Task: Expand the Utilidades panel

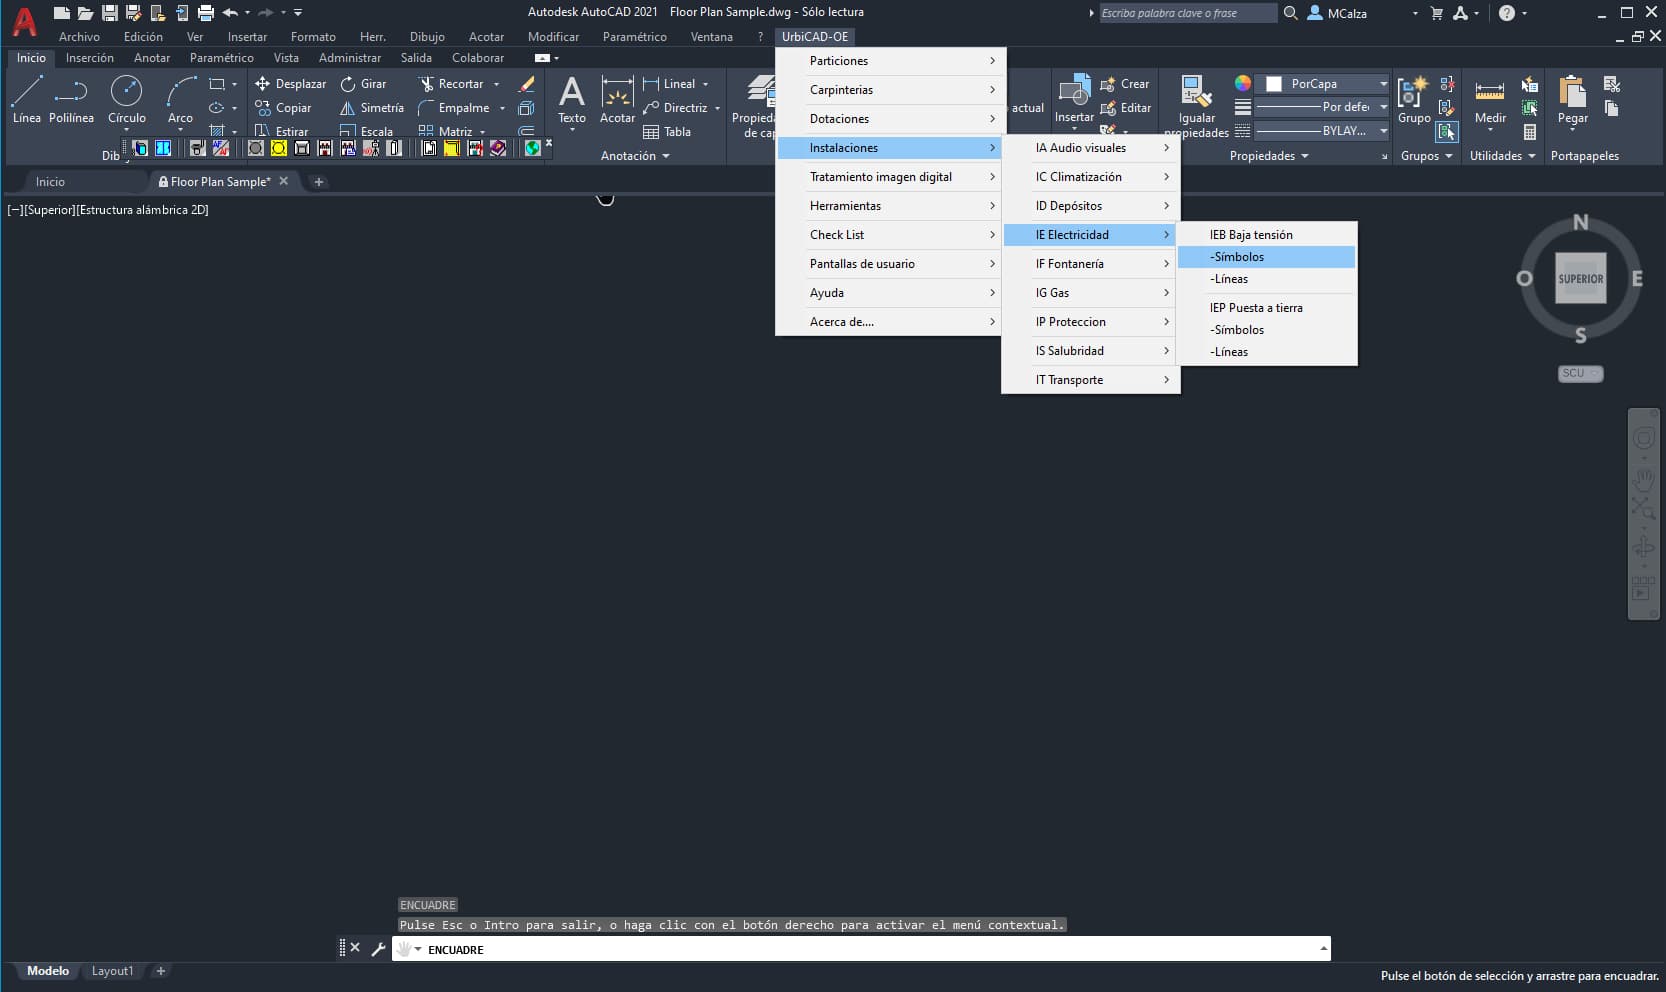Action: pos(1503,156)
